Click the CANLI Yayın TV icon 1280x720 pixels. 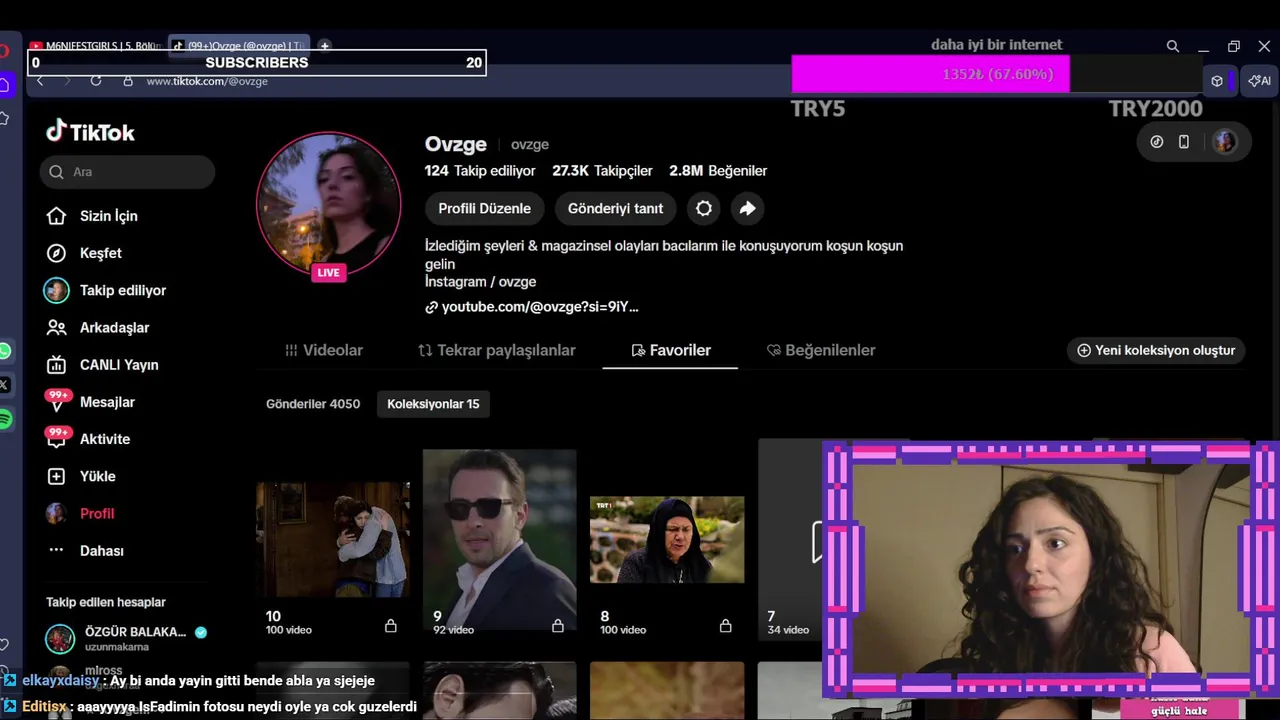tap(57, 365)
